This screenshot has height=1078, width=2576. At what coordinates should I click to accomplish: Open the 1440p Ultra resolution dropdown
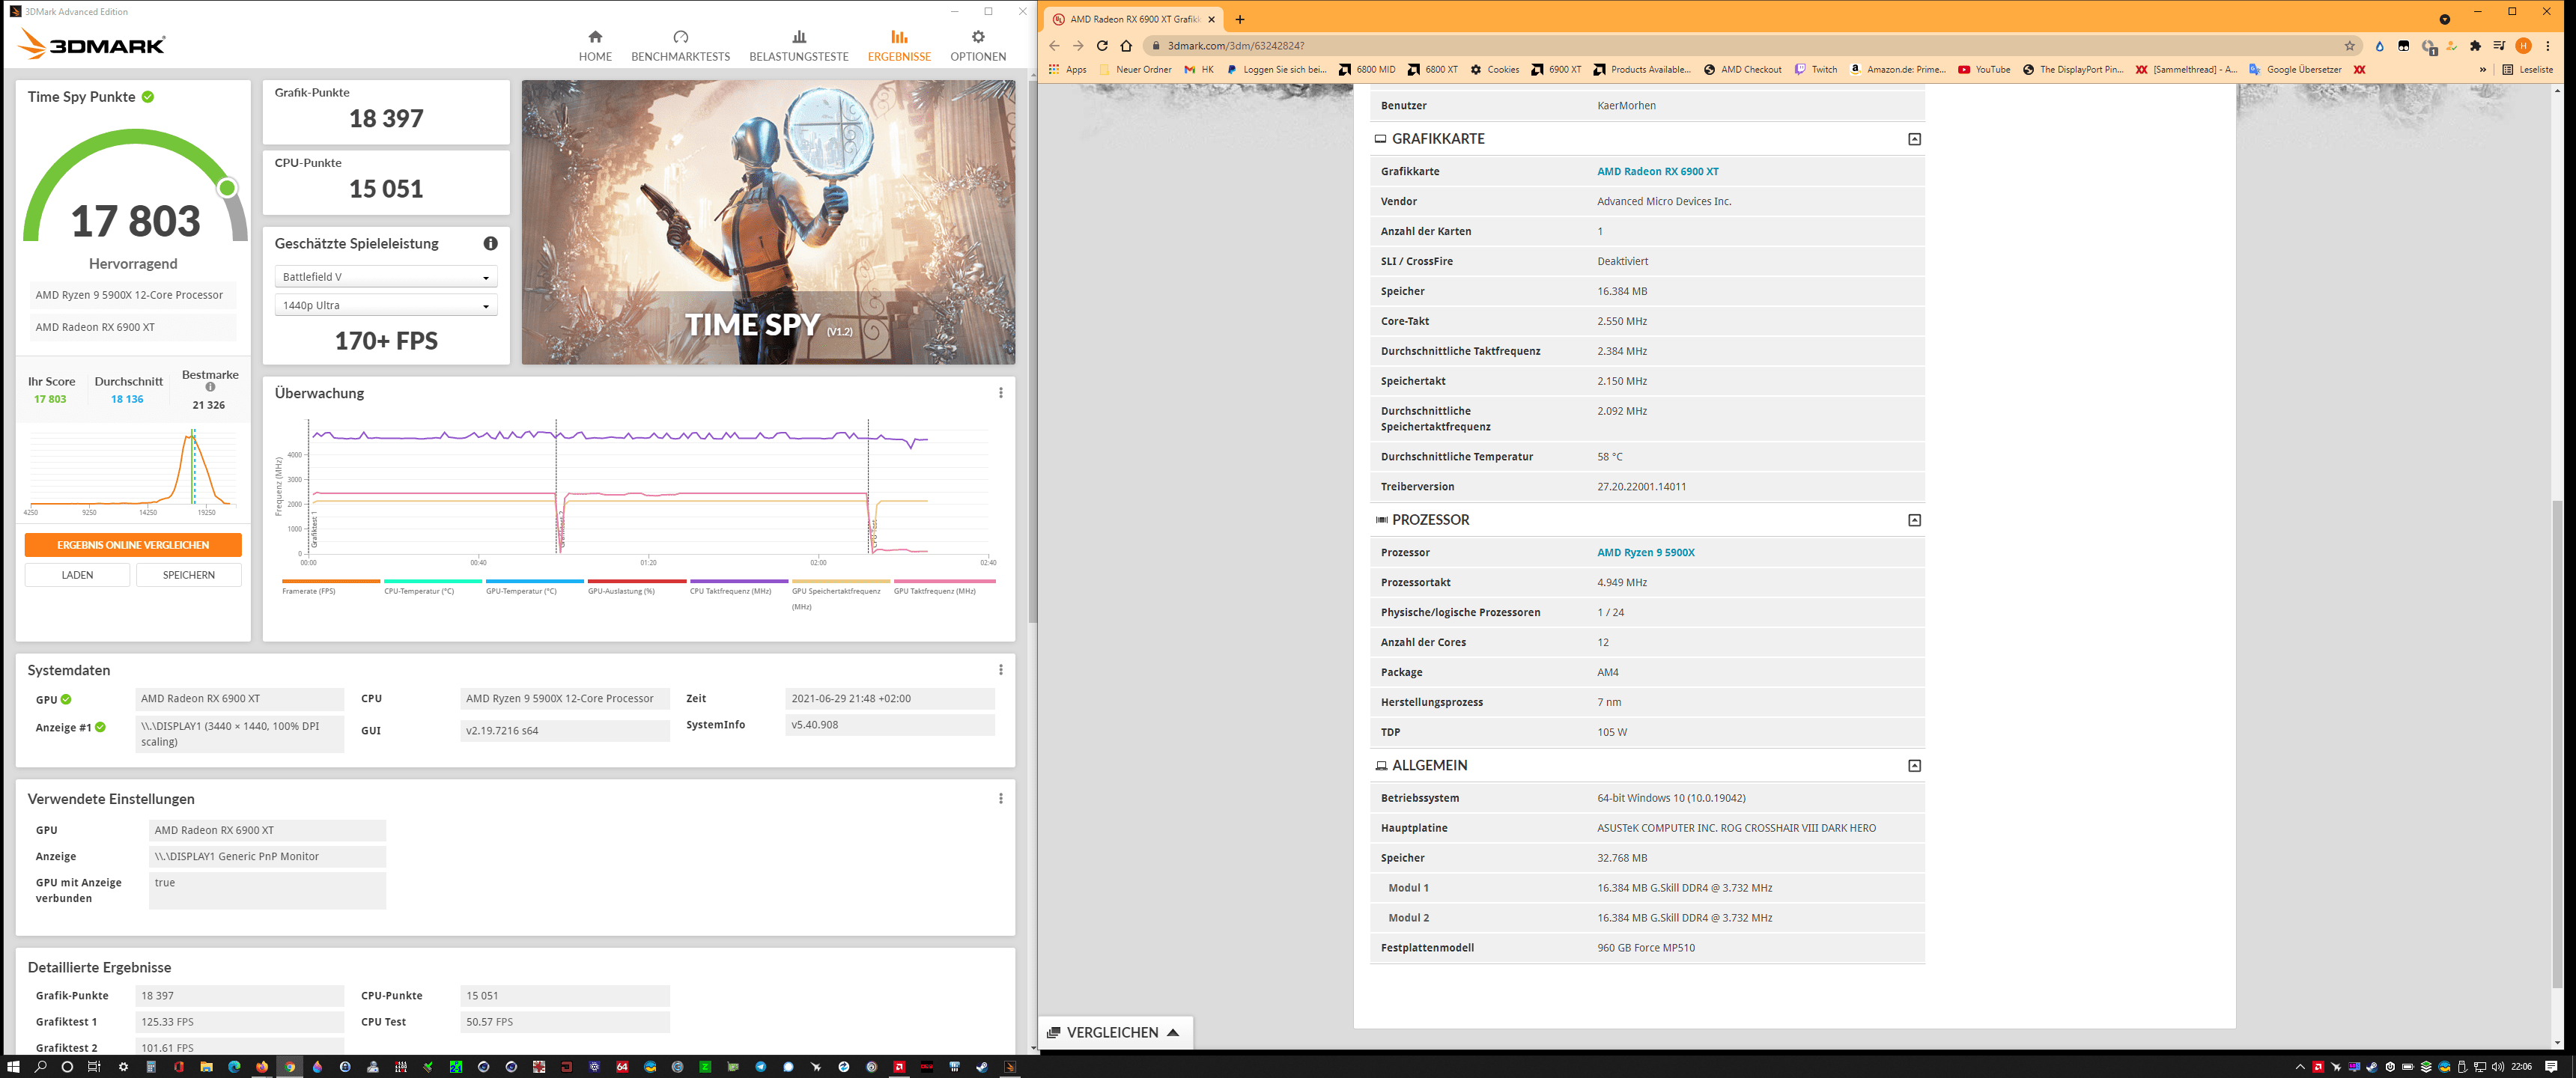385,306
